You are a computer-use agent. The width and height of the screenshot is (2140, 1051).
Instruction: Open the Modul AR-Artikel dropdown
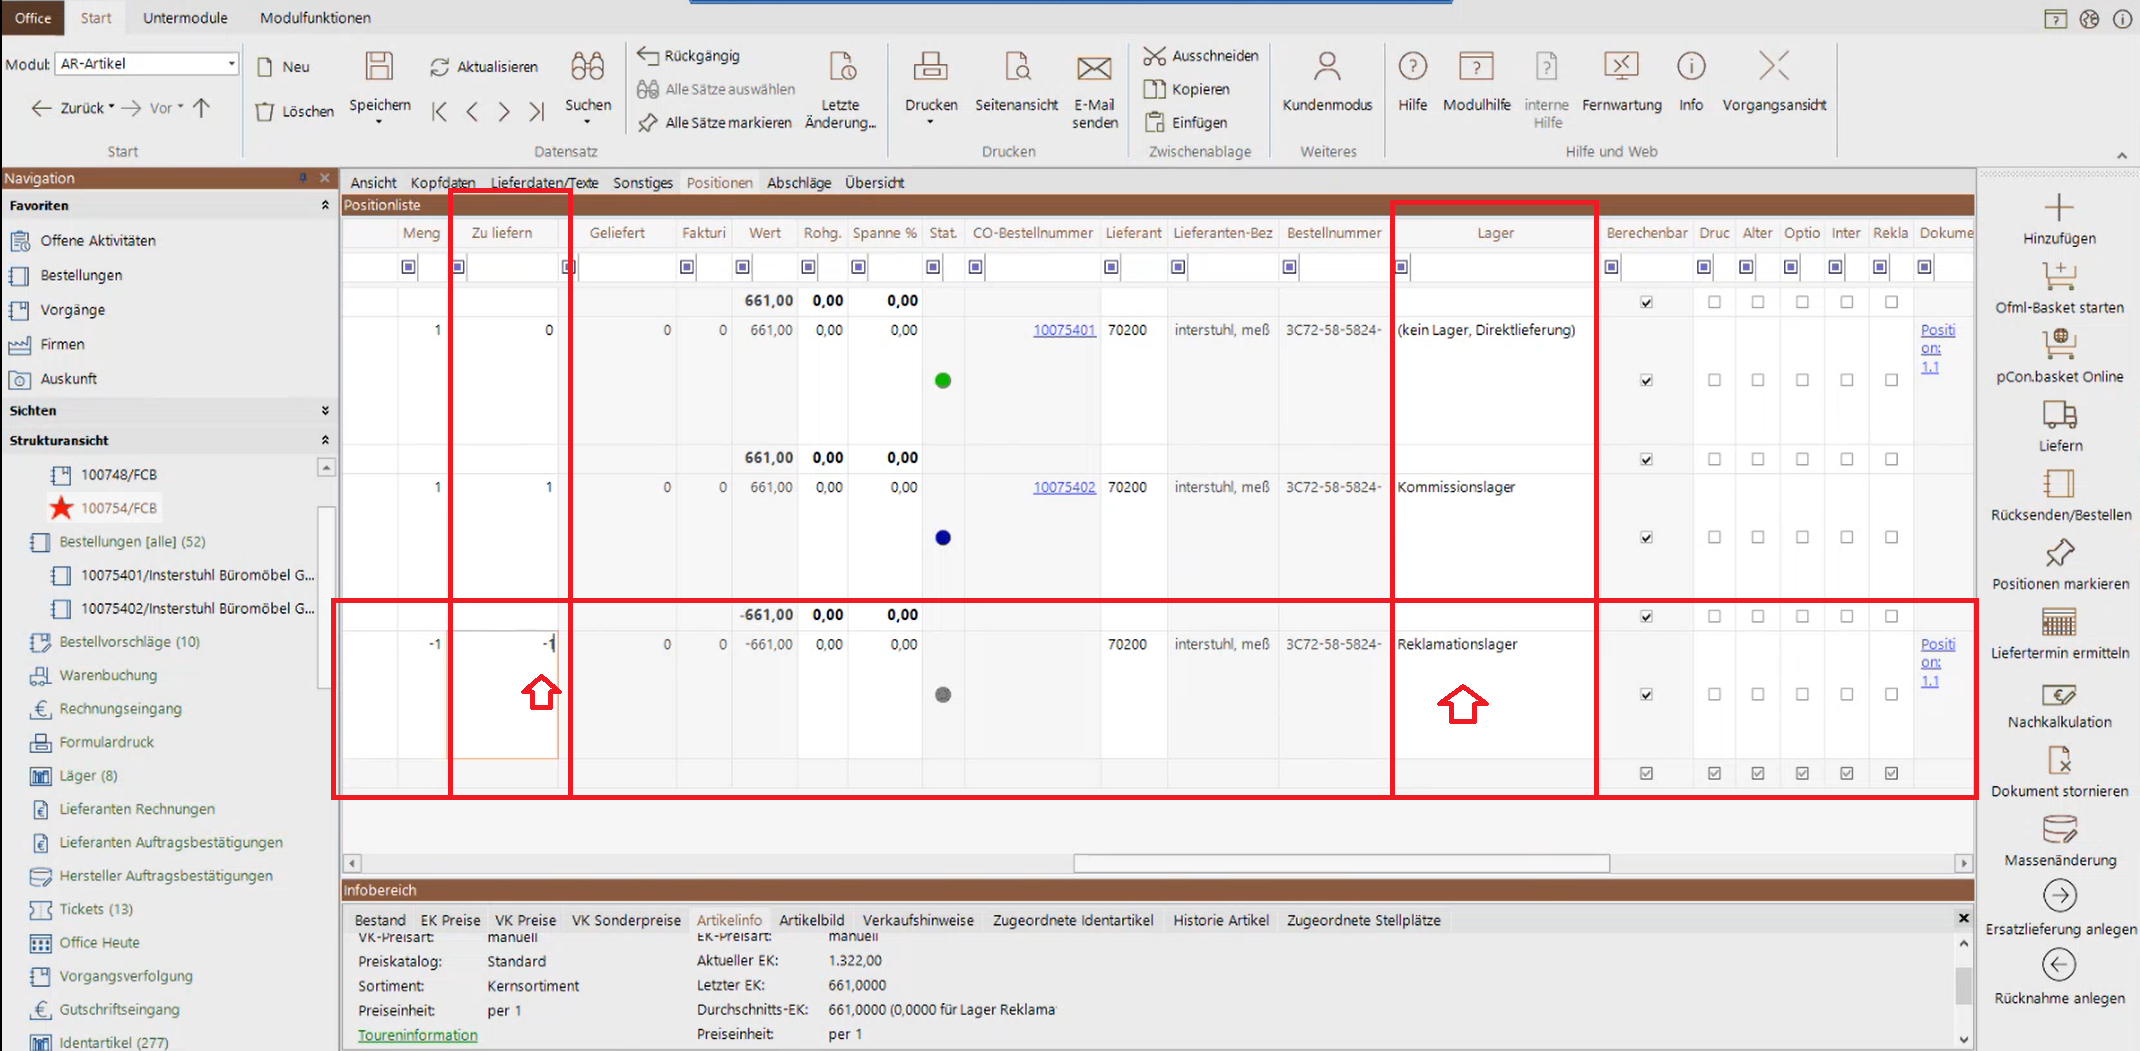click(x=231, y=64)
